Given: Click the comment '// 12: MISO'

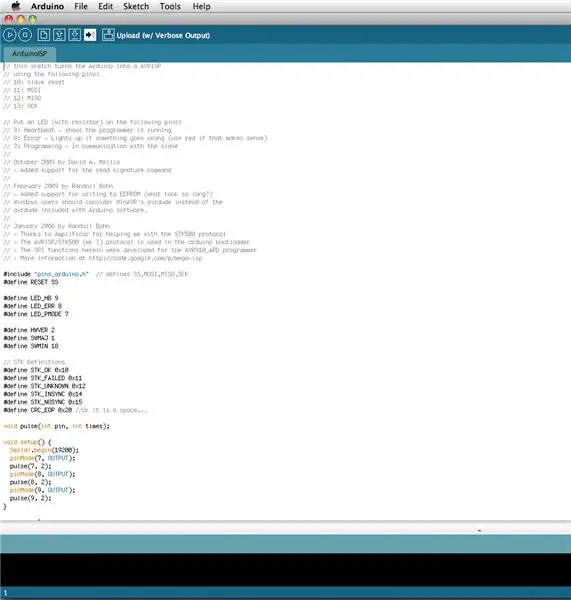Looking at the screenshot, I should 22,98.
